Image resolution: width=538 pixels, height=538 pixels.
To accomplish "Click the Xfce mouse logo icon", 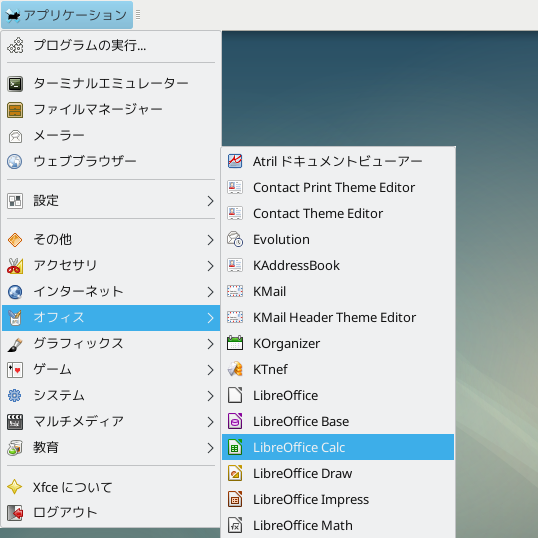I will [13, 15].
